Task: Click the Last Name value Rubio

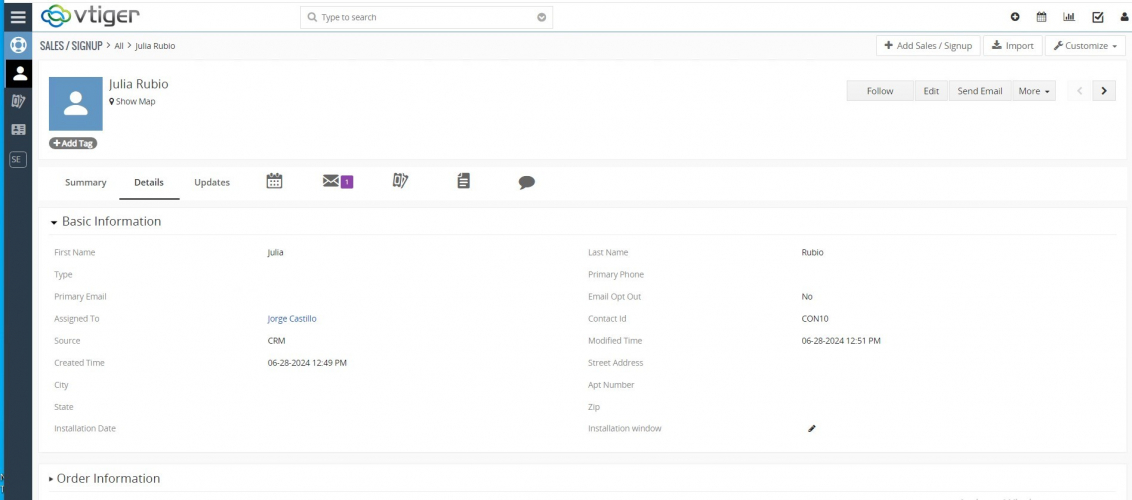Action: click(x=812, y=253)
